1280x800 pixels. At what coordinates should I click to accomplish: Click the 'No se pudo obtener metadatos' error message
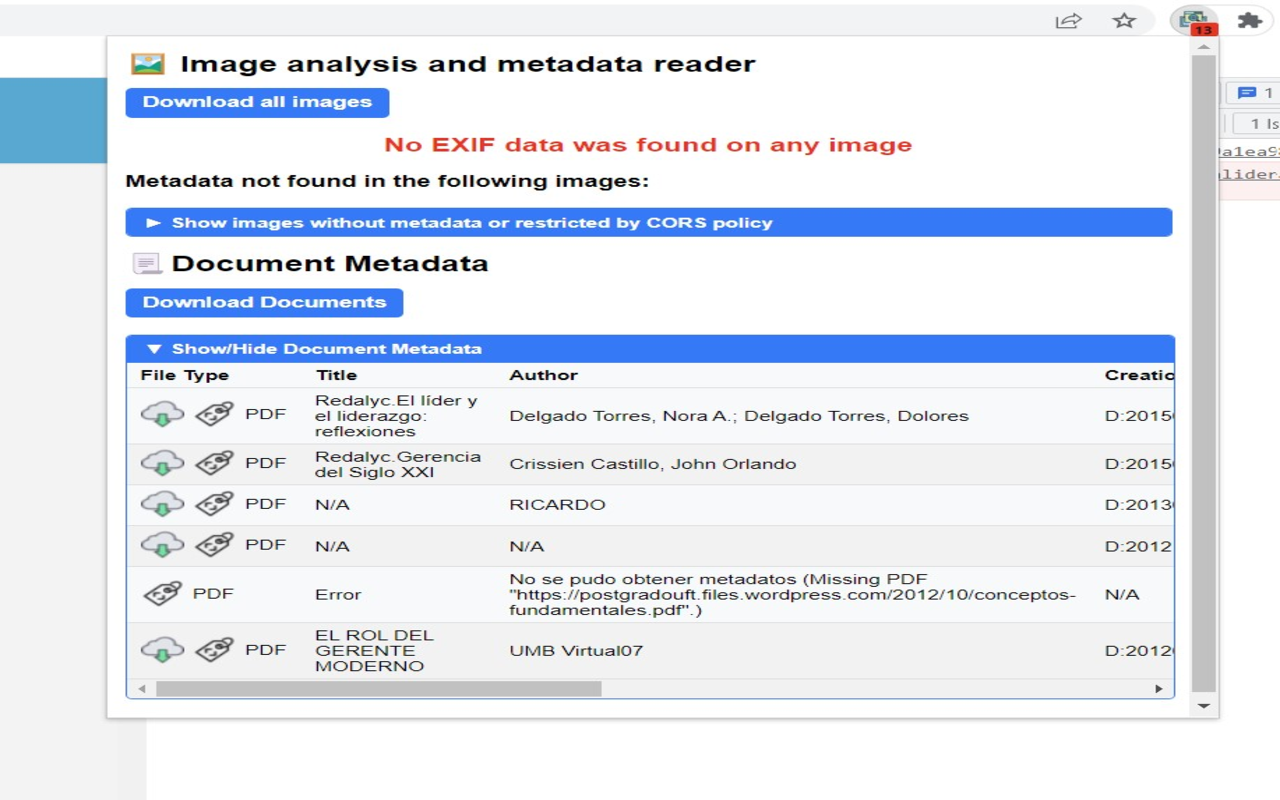point(792,594)
